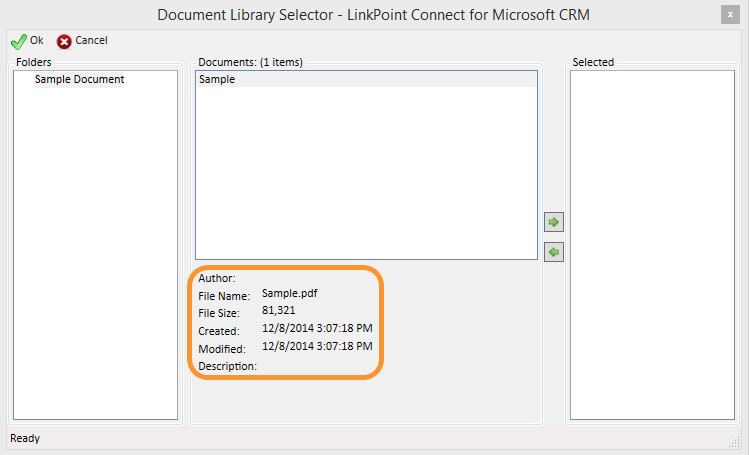Click the green right arrow to add document
The height and width of the screenshot is (455, 749).
click(554, 221)
